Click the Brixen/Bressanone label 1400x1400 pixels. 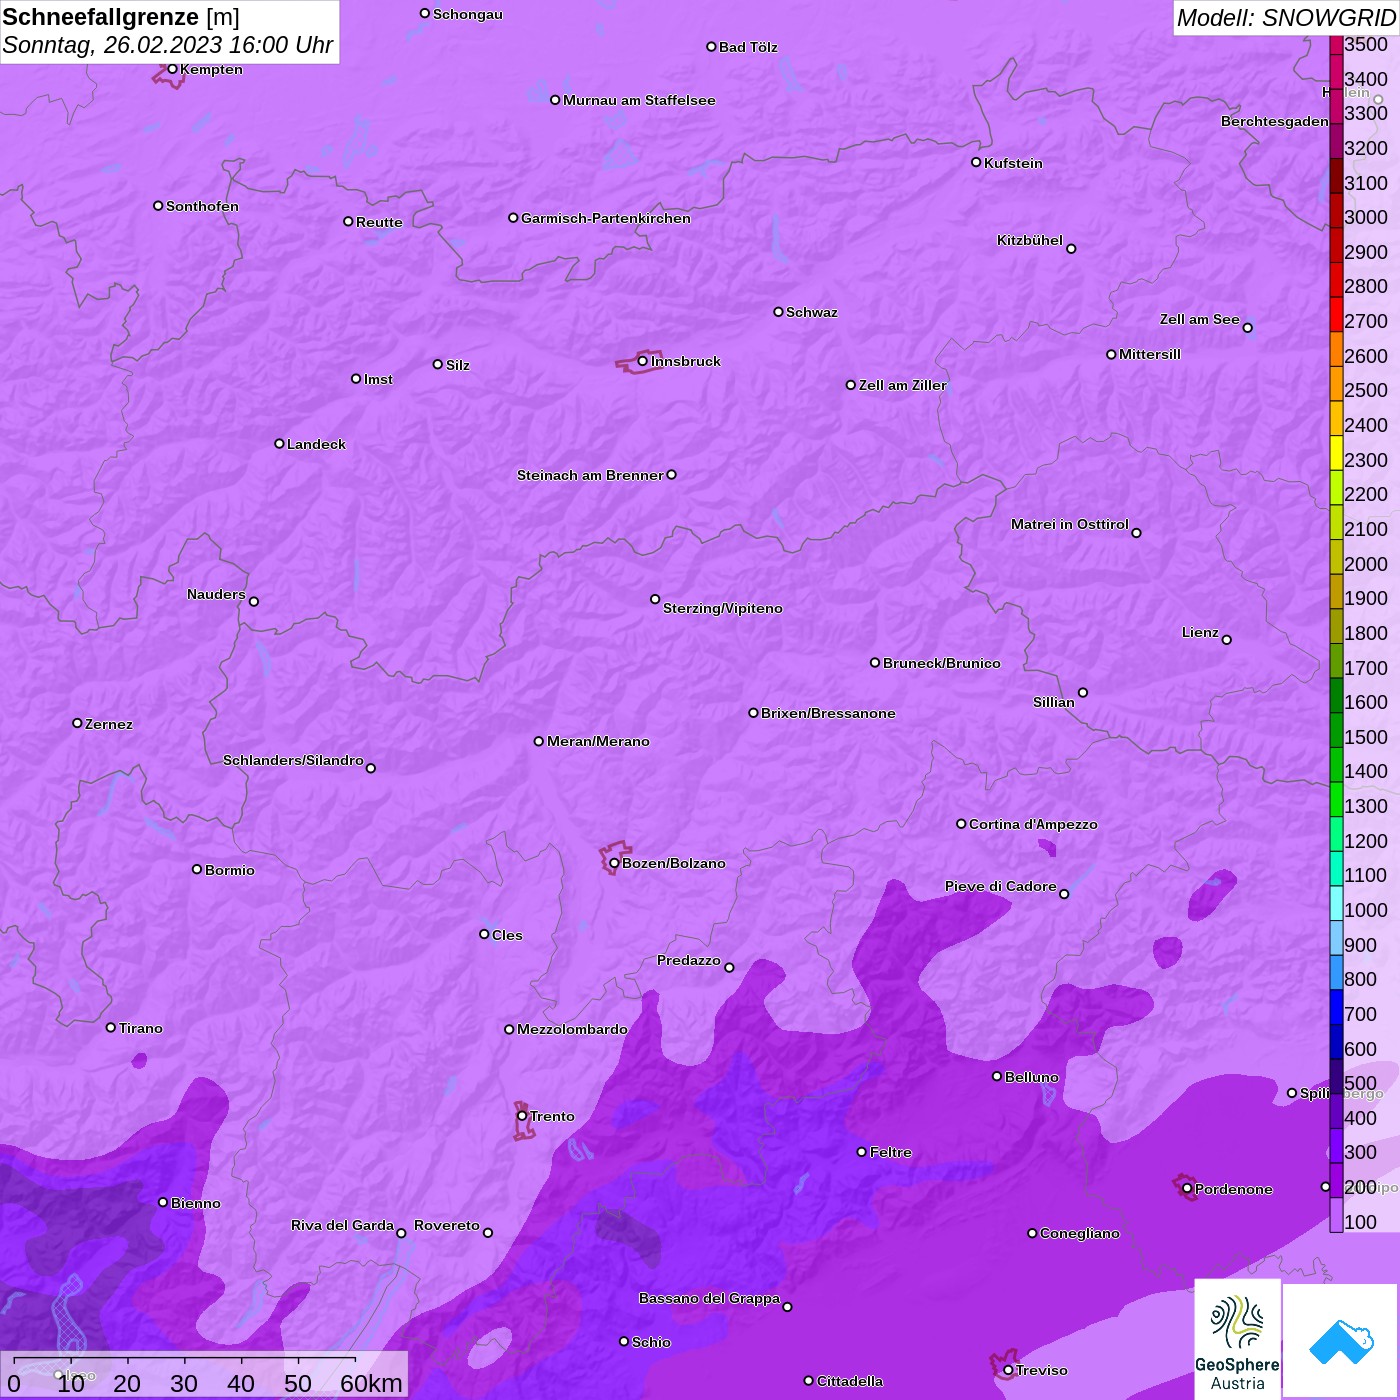pyautogui.click(x=828, y=713)
